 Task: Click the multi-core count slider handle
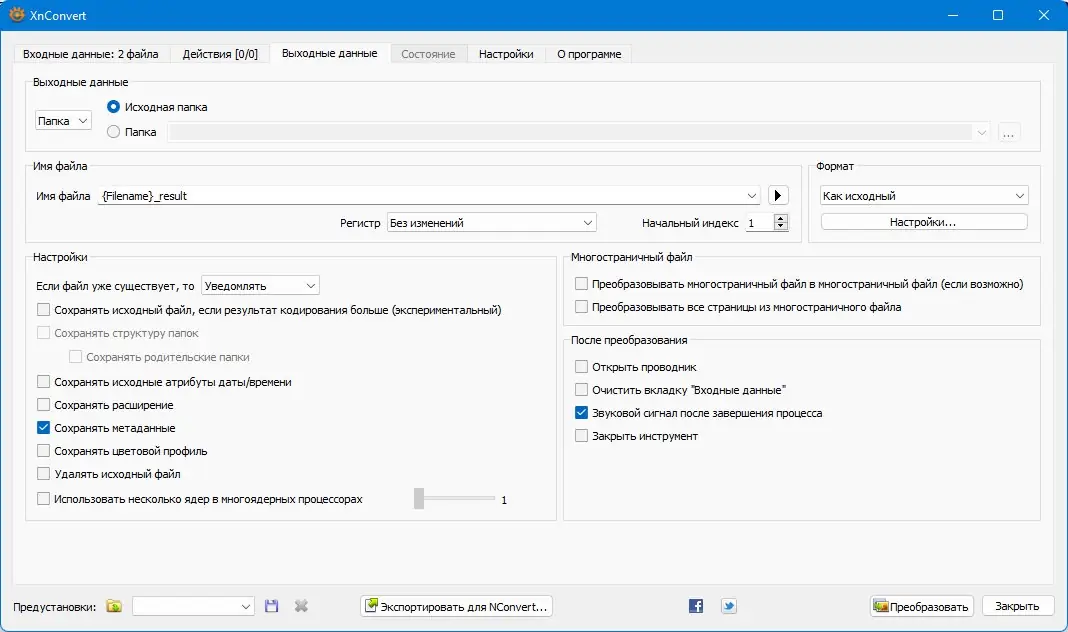[419, 499]
